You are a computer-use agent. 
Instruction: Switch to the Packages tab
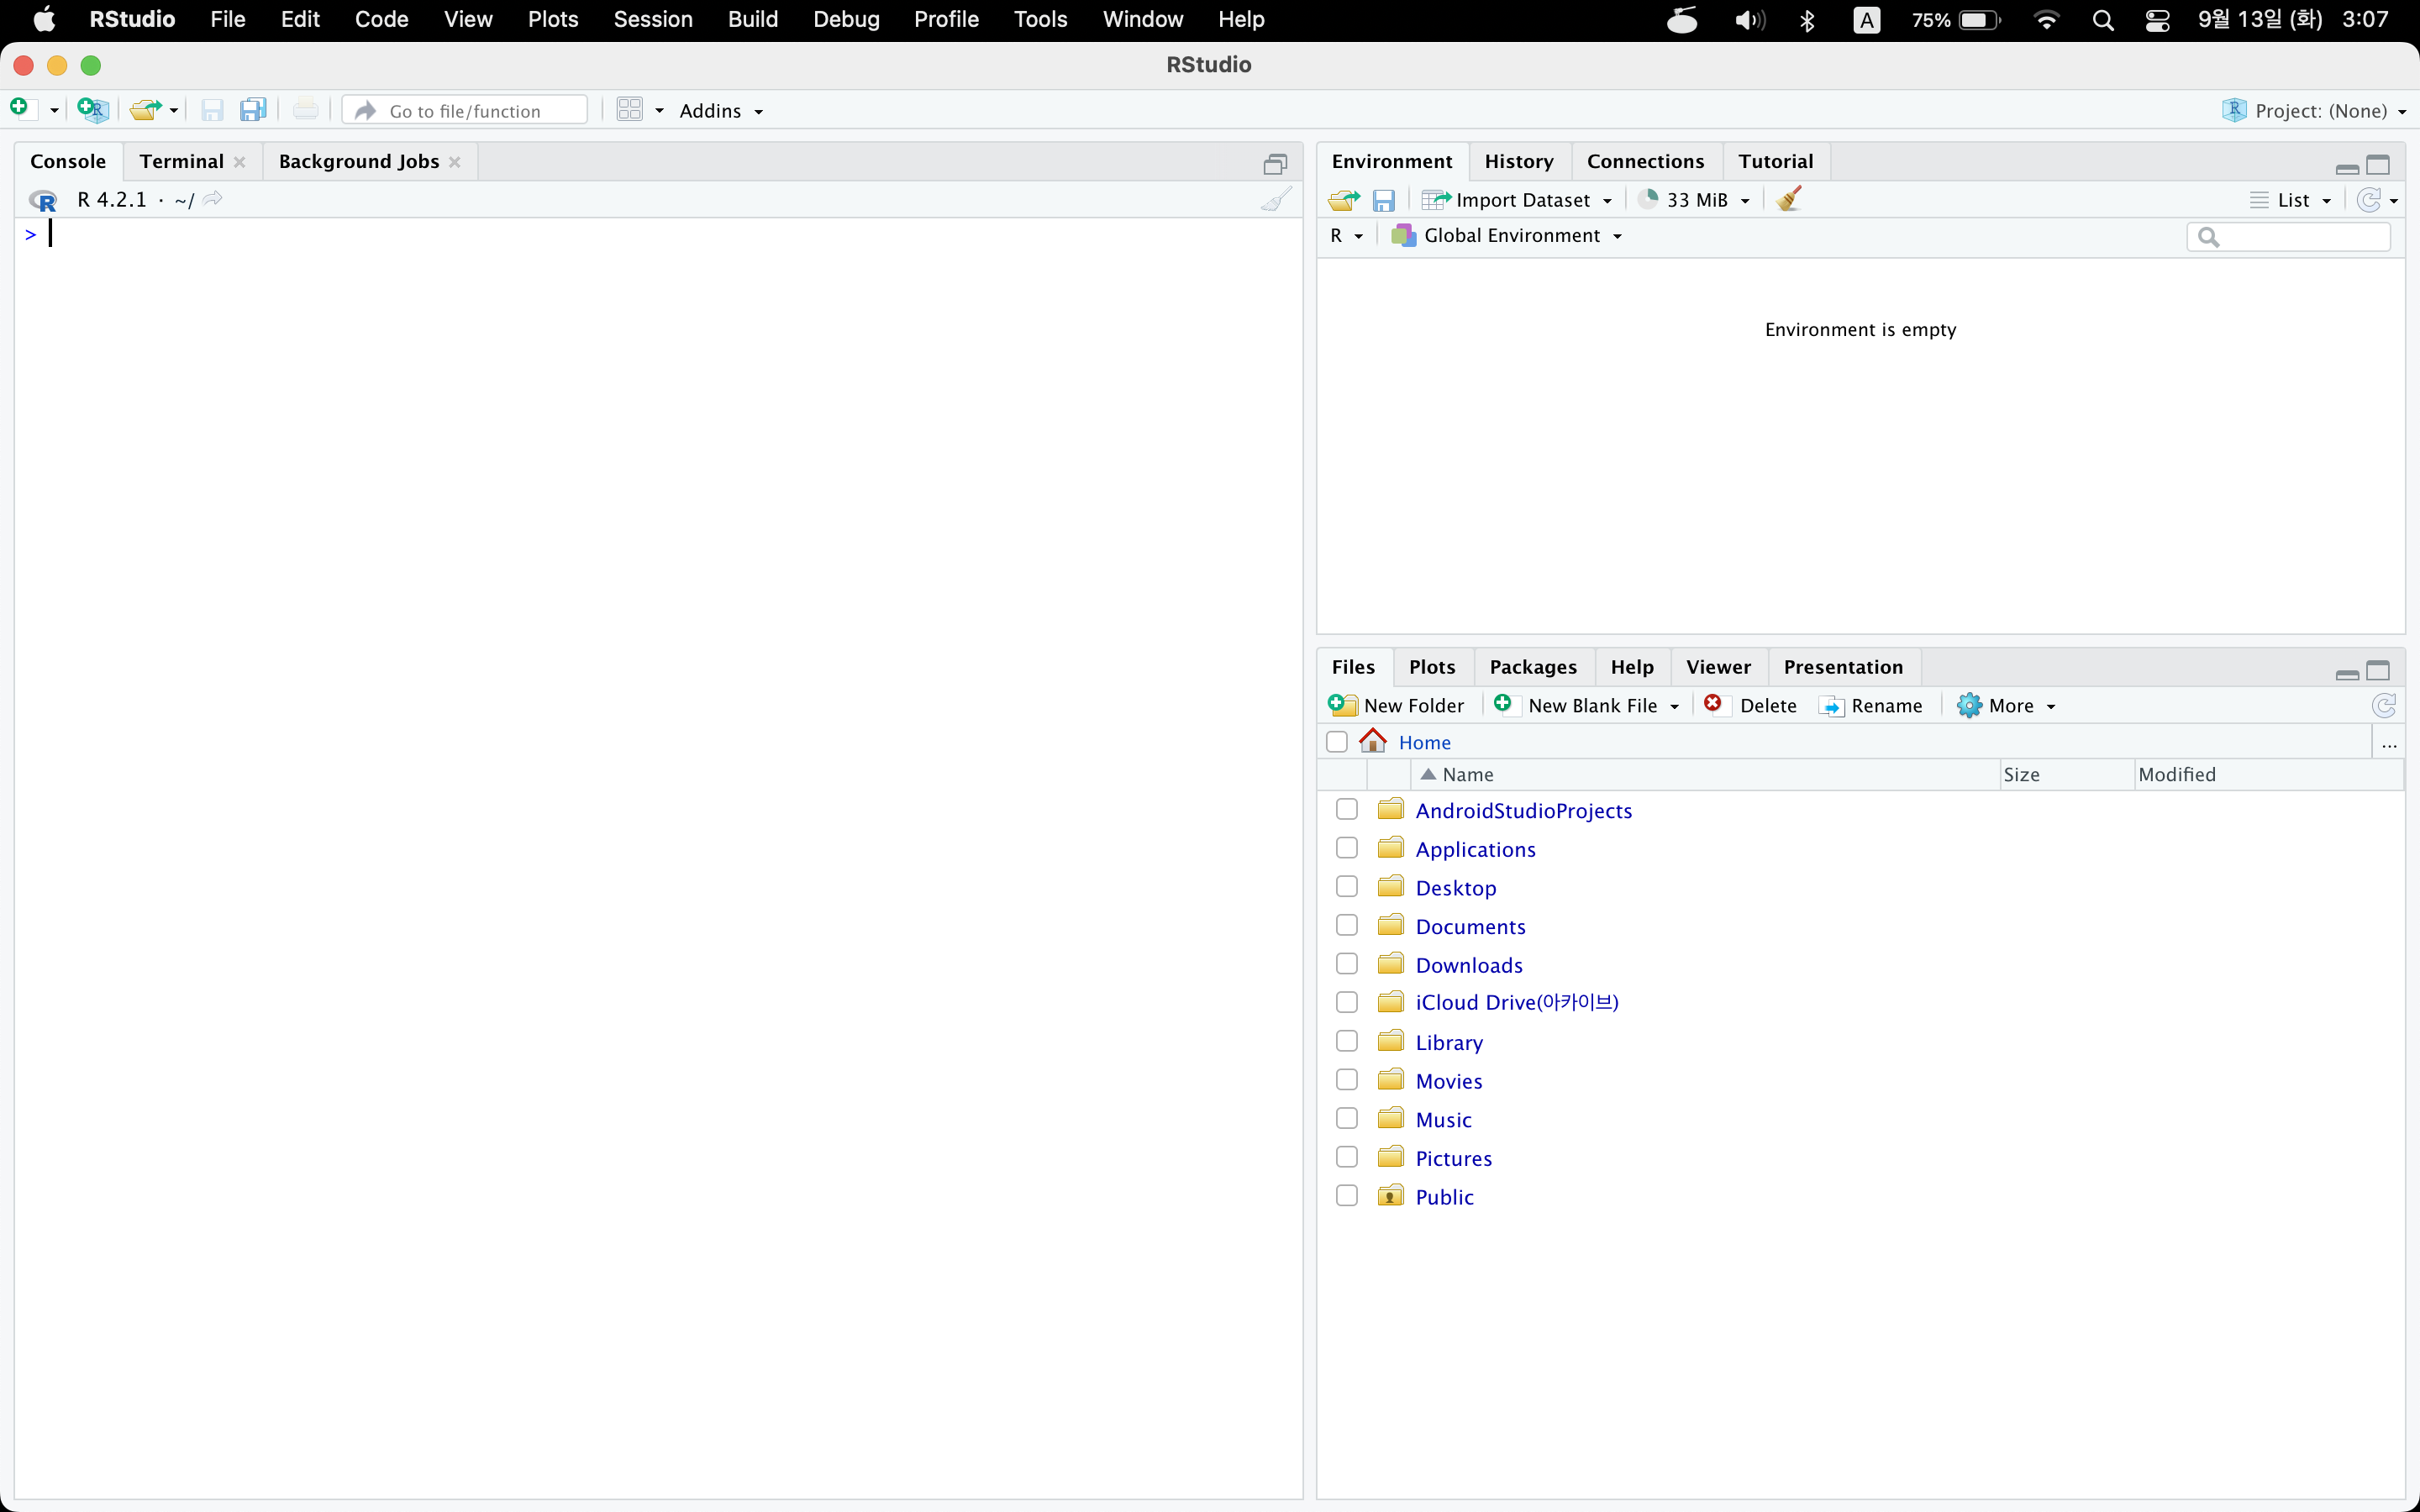tap(1532, 667)
